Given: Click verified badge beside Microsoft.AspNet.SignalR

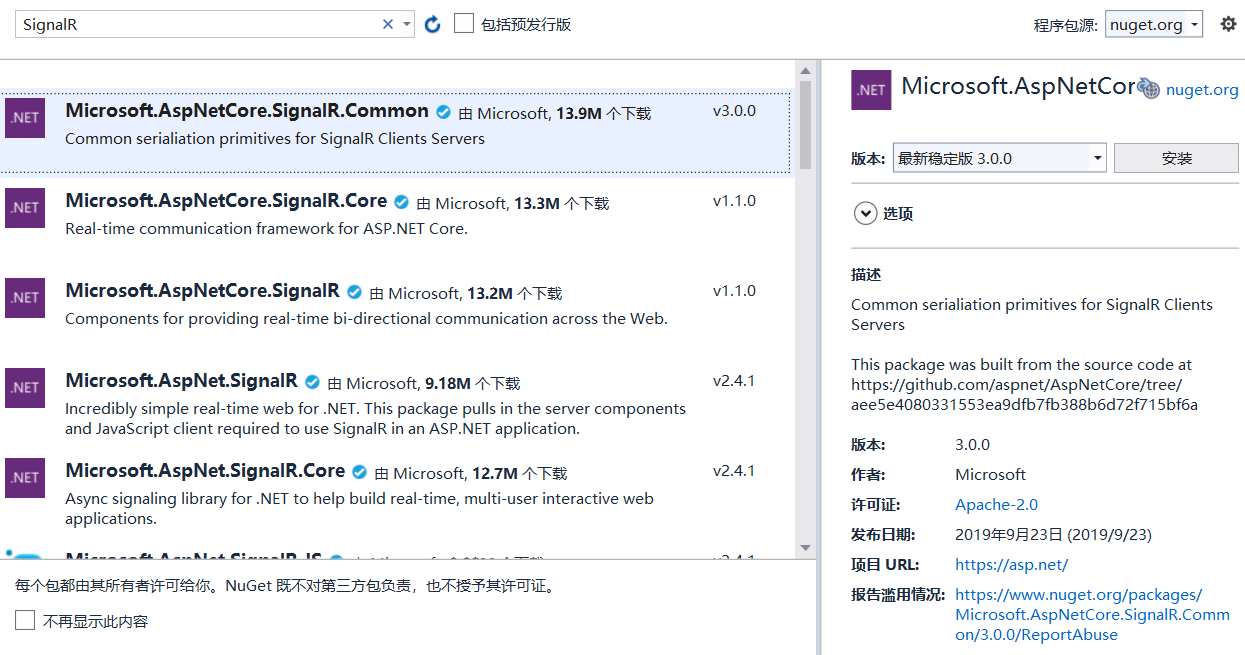Looking at the screenshot, I should (312, 382).
